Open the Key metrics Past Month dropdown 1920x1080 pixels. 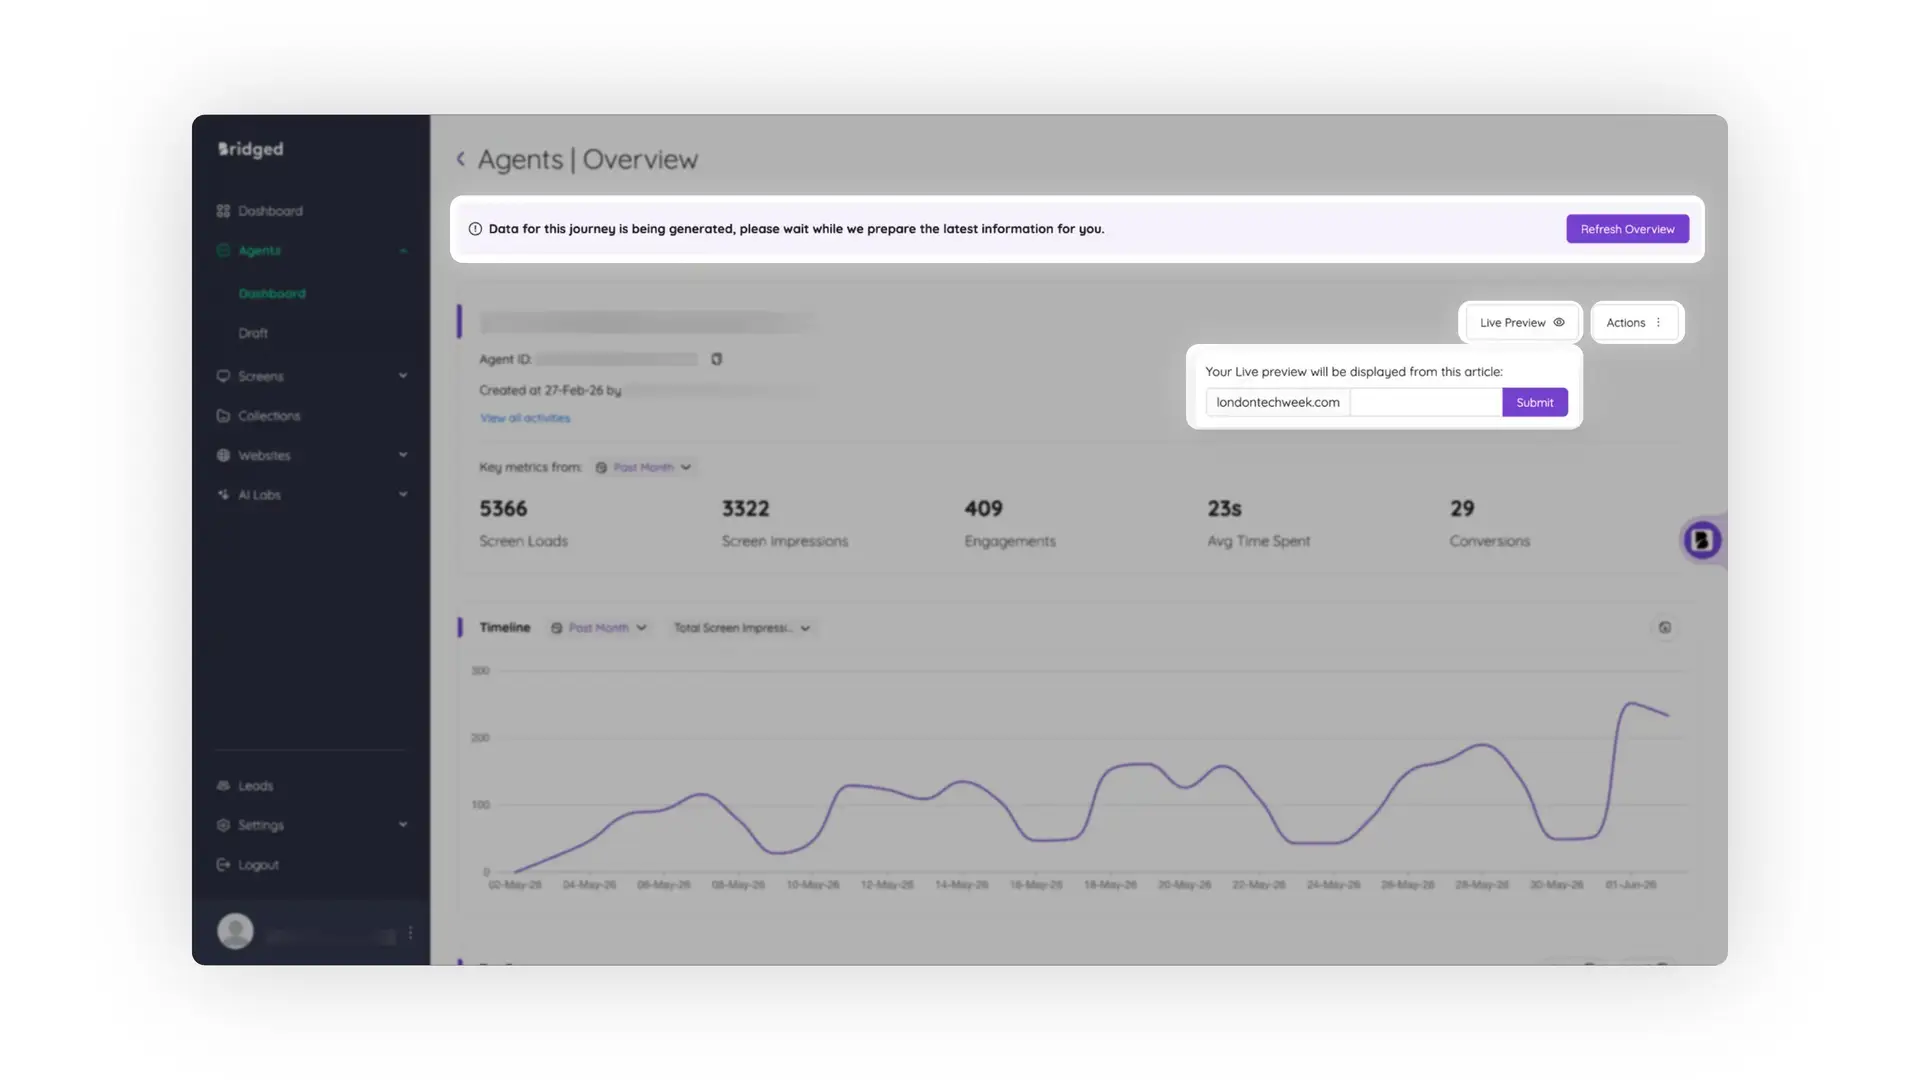(x=643, y=467)
